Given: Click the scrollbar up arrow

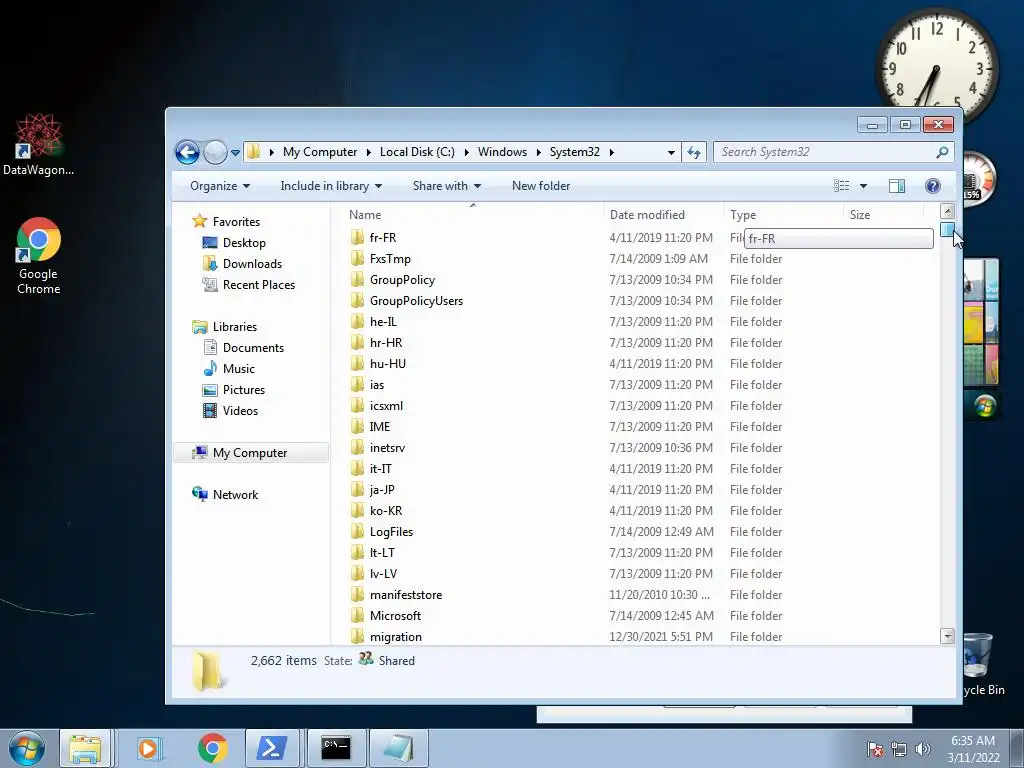Looking at the screenshot, I should click(947, 211).
